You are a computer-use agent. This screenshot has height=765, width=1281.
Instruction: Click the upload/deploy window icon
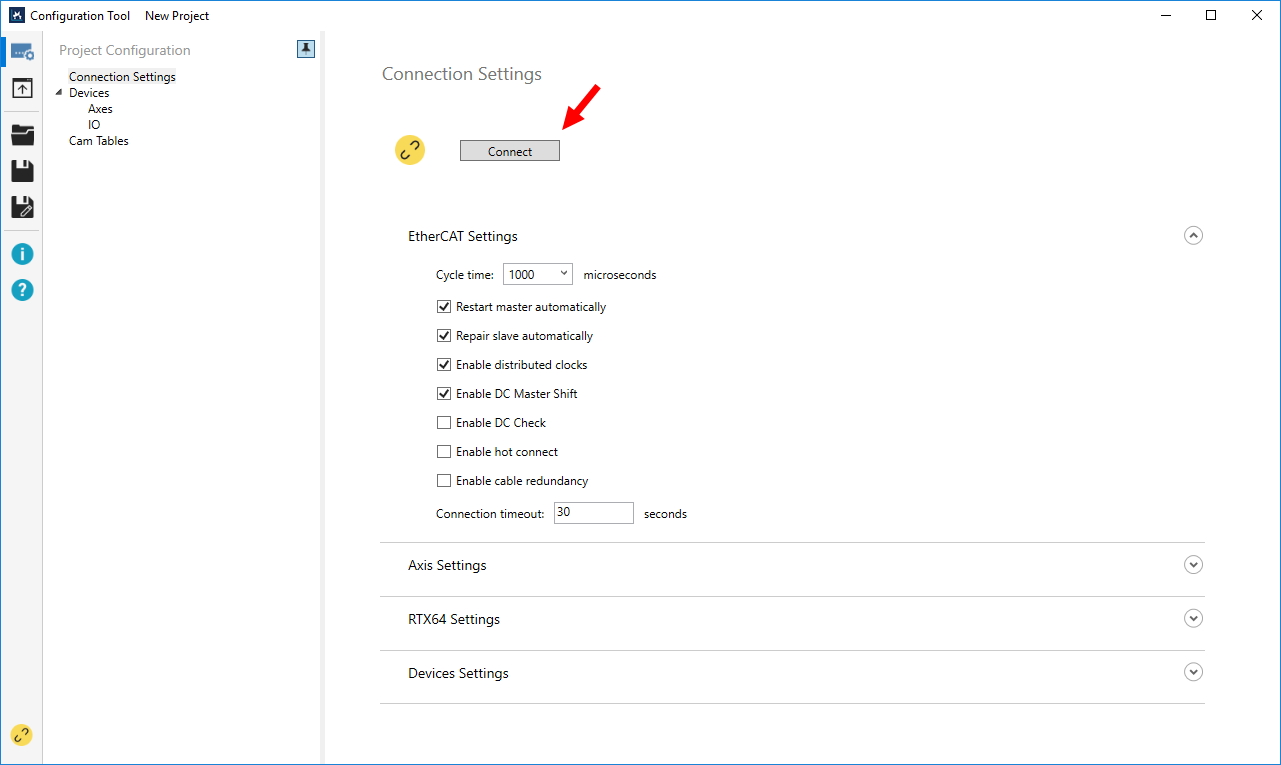22,89
